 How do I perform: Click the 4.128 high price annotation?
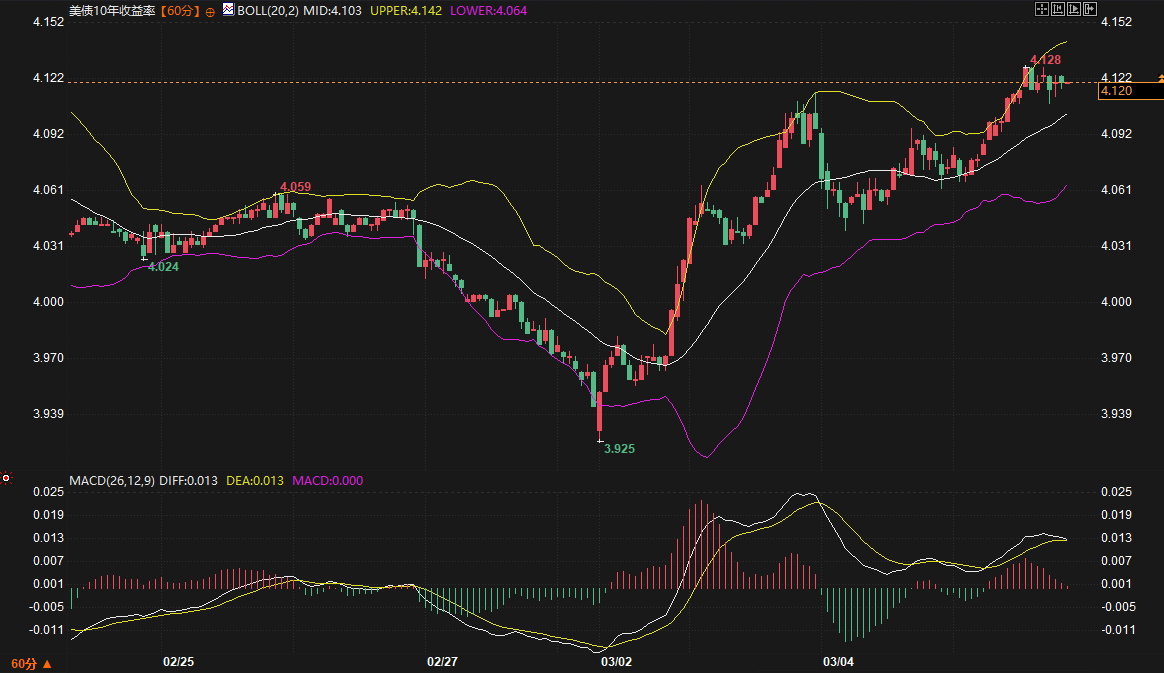1045,61
